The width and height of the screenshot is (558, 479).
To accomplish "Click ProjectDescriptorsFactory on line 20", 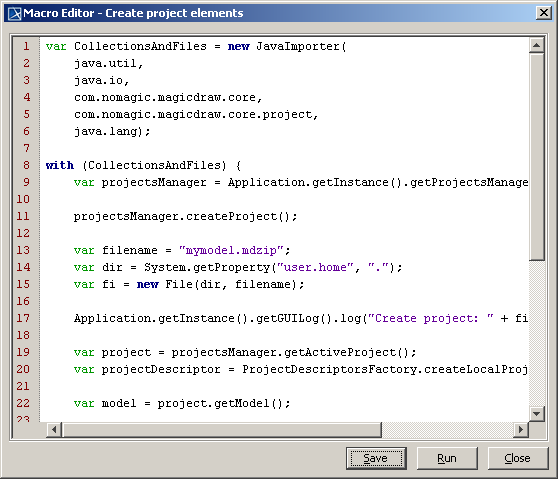I will tap(329, 369).
